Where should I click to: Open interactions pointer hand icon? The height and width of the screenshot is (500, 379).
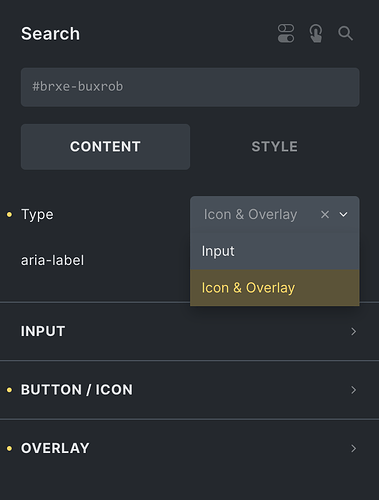[316, 34]
